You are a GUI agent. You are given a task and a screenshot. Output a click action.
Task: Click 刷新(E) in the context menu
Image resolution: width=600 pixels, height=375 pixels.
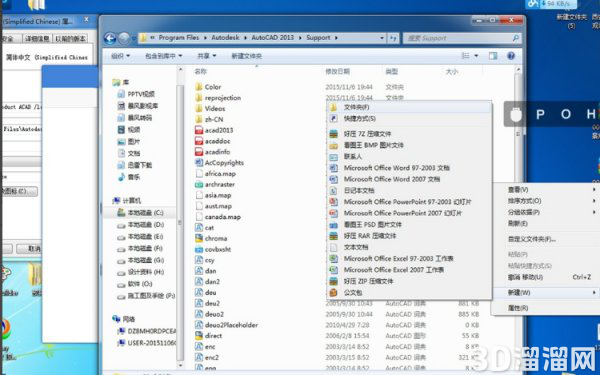point(546,223)
